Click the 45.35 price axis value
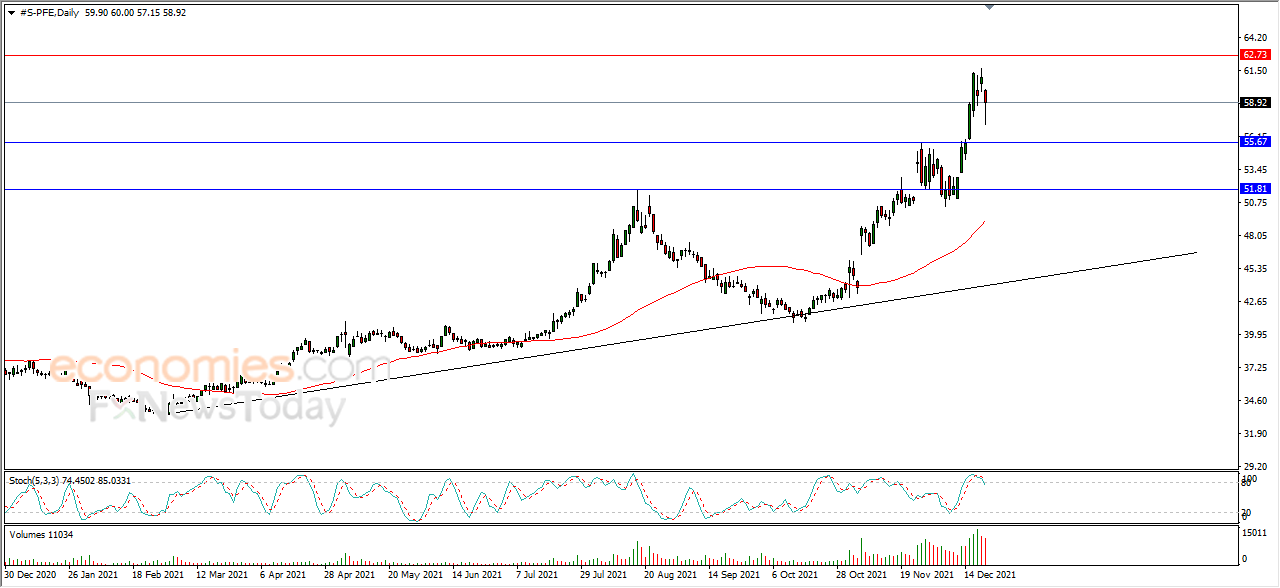Viewport: 1280px width, 588px height. pos(1255,269)
